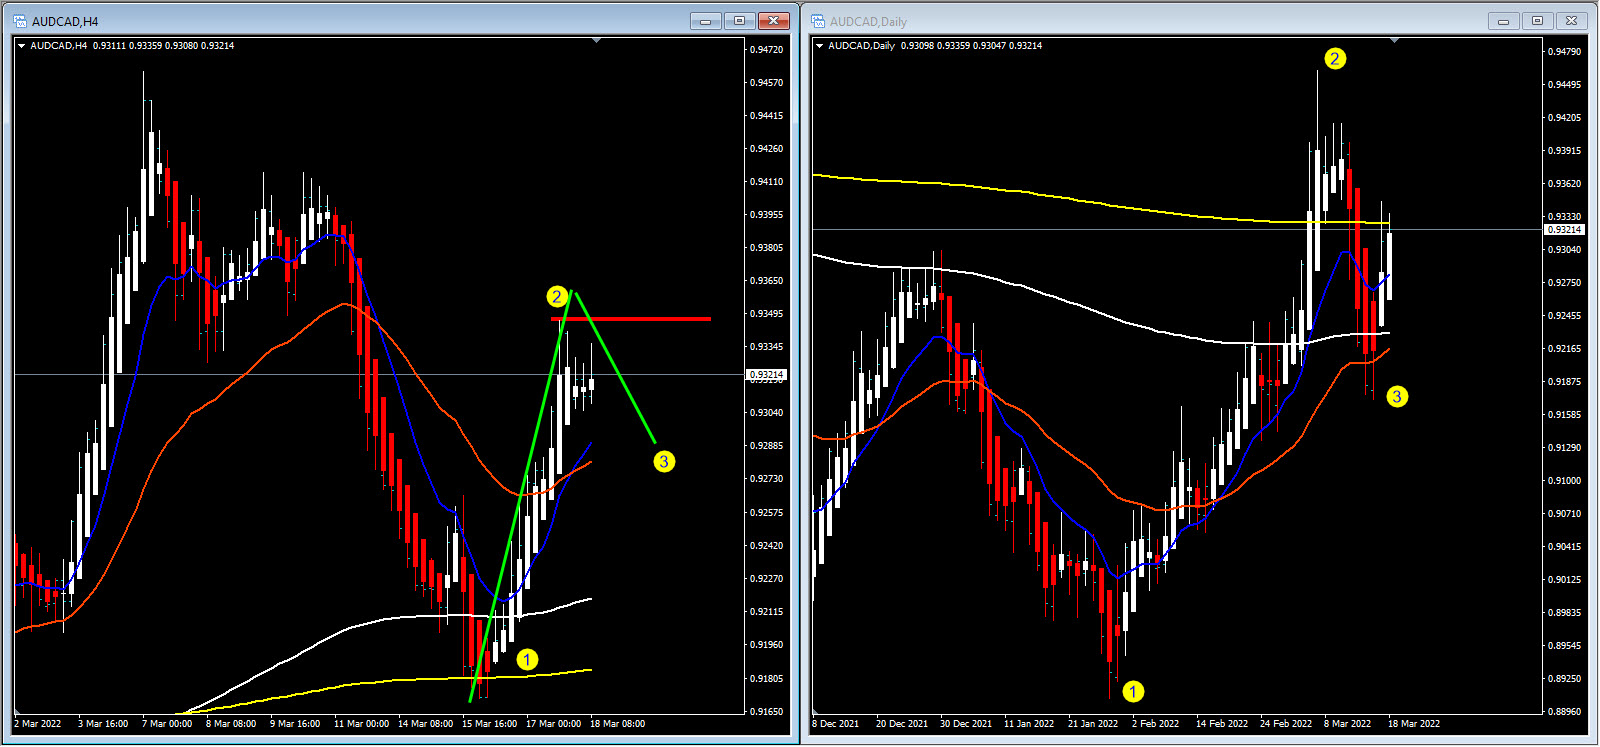1600x747 pixels.
Task: Minimize the AUDCAD,H4 chart window
Action: coord(705,21)
